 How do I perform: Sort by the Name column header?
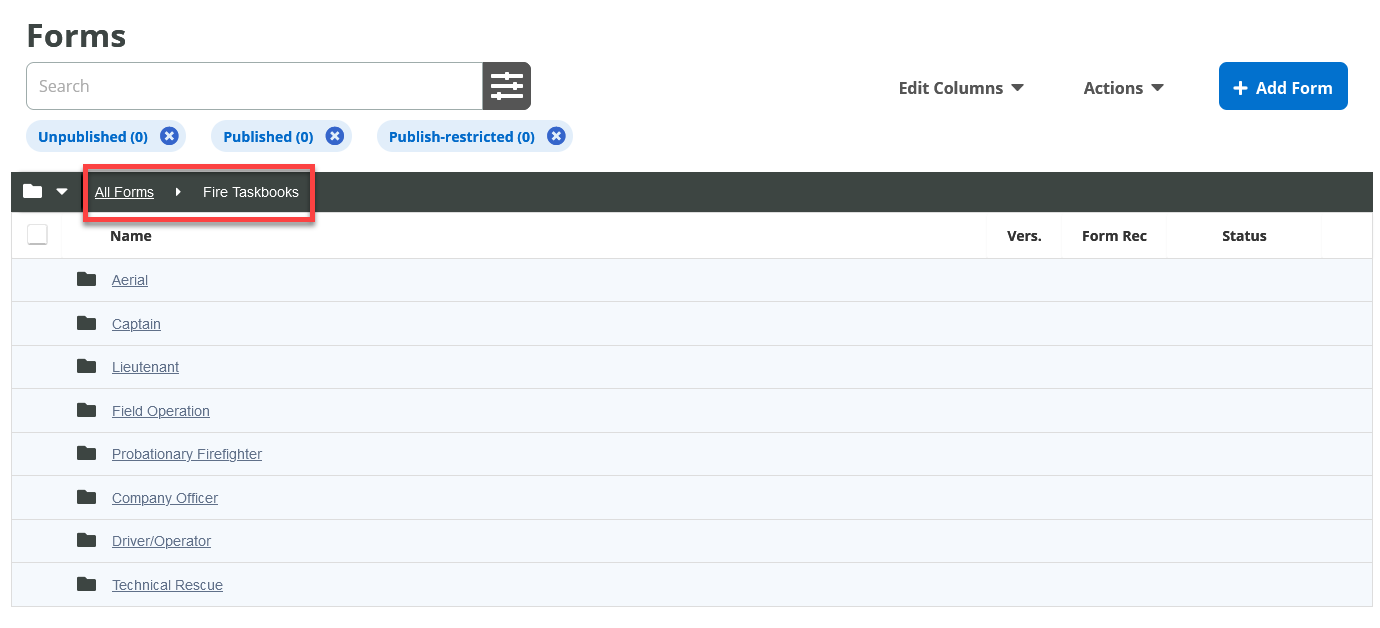(131, 236)
